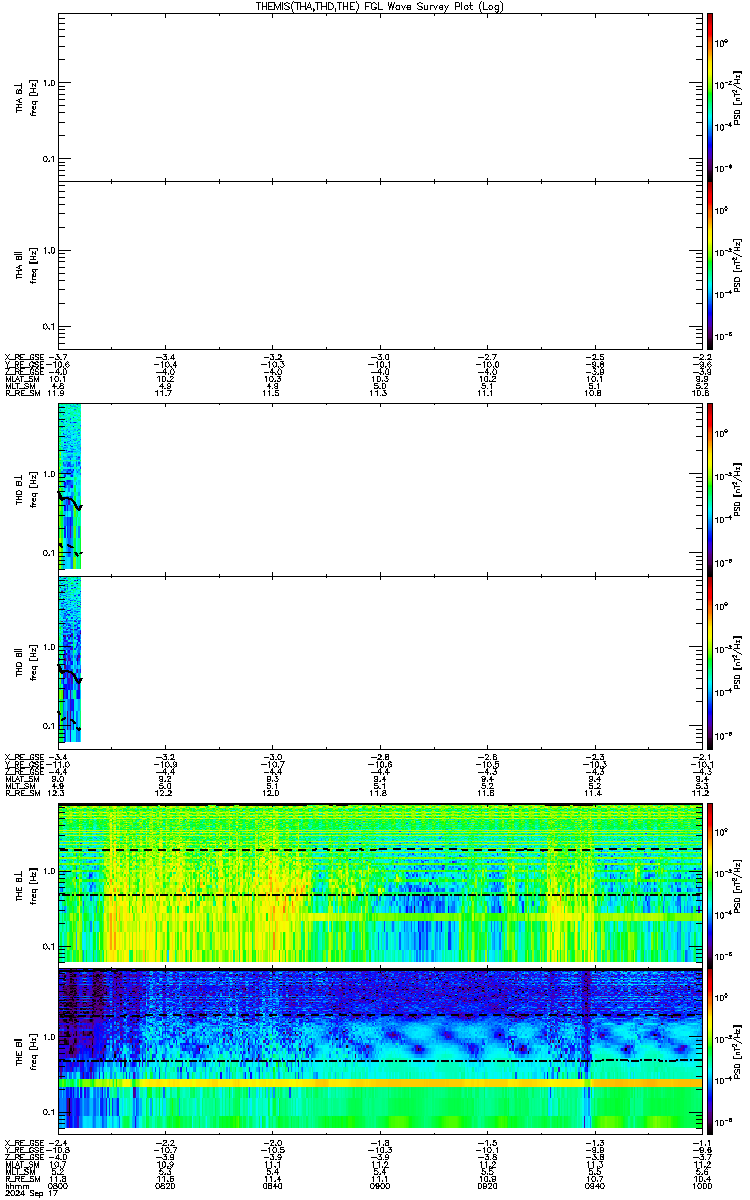Click the 'THA BL' axis label
750x1200 pixels.
pos(20,97)
